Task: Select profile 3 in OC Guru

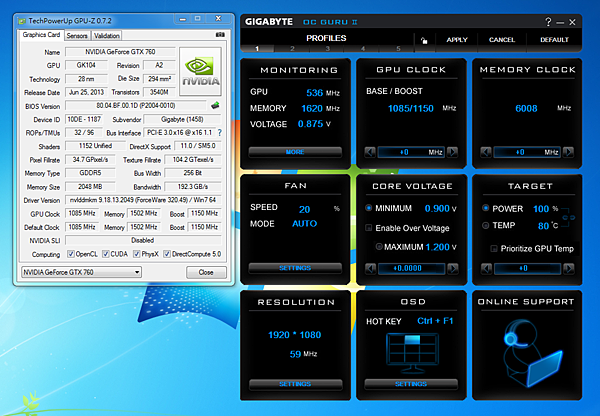Action: [328, 49]
